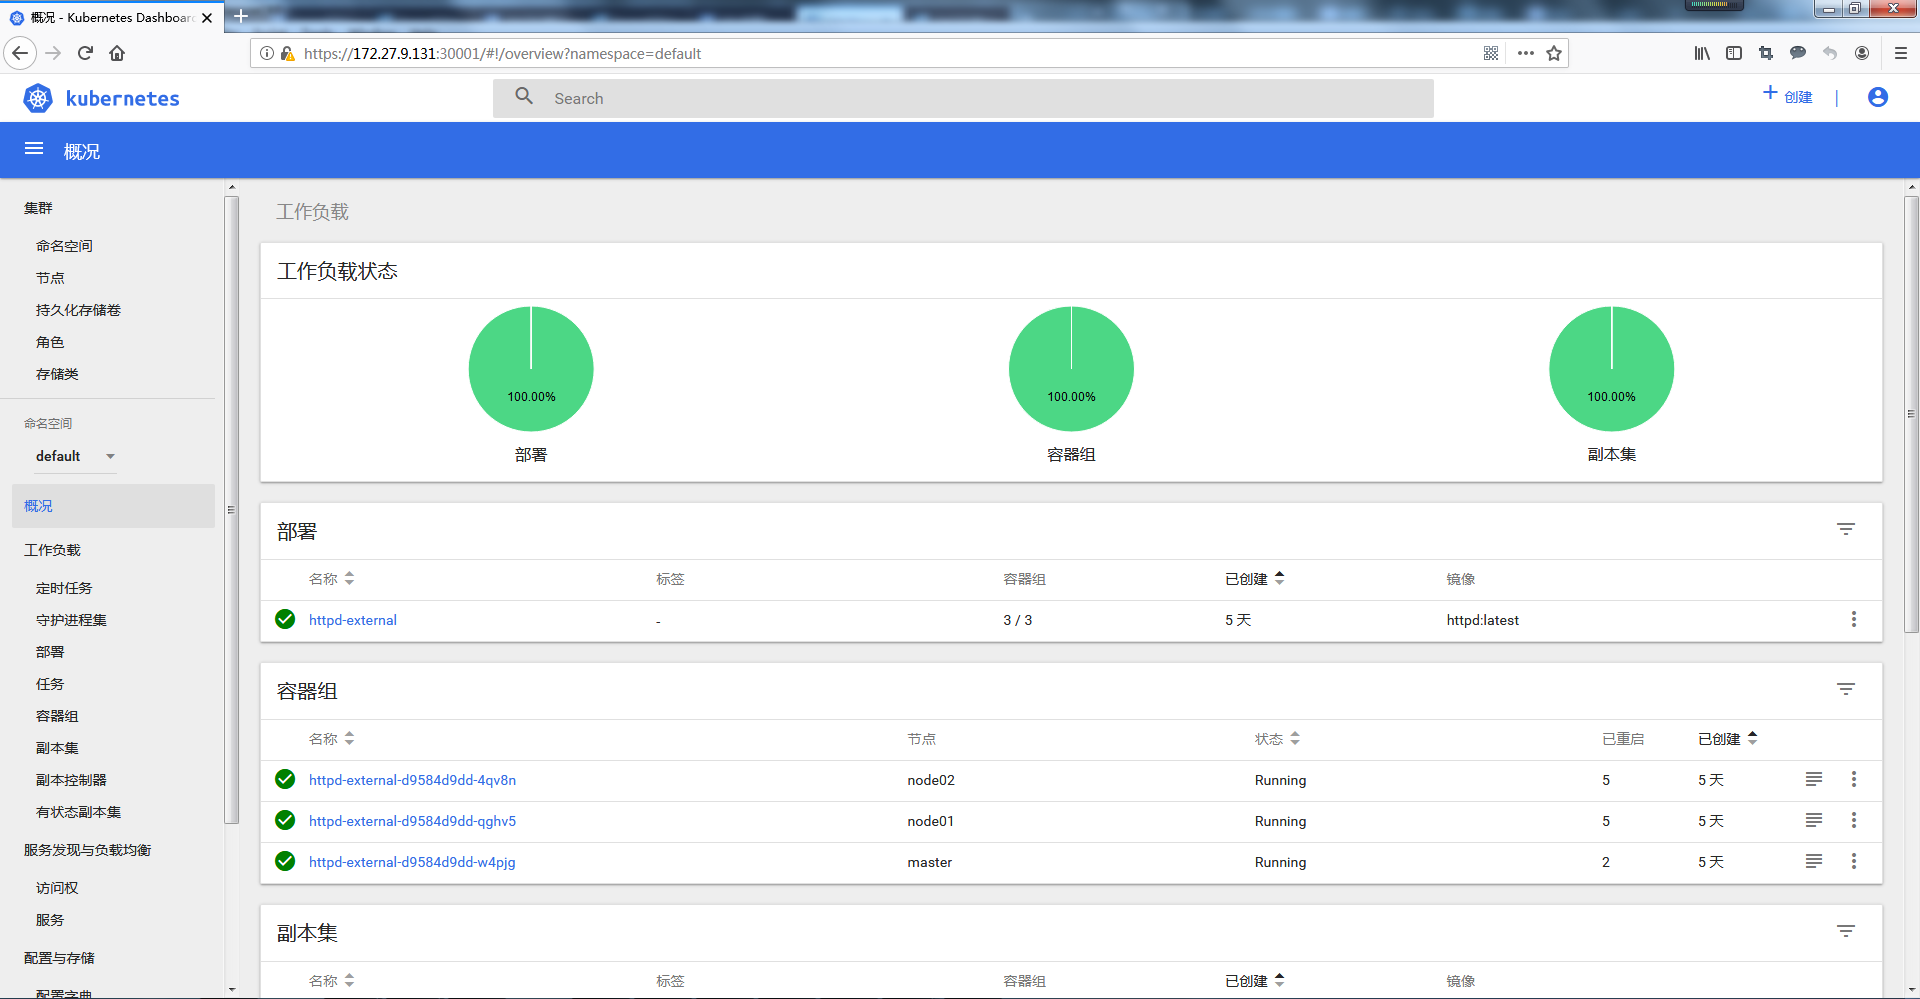This screenshot has width=1920, height=999.
Task: Open the user account profile icon
Action: 1877,97
